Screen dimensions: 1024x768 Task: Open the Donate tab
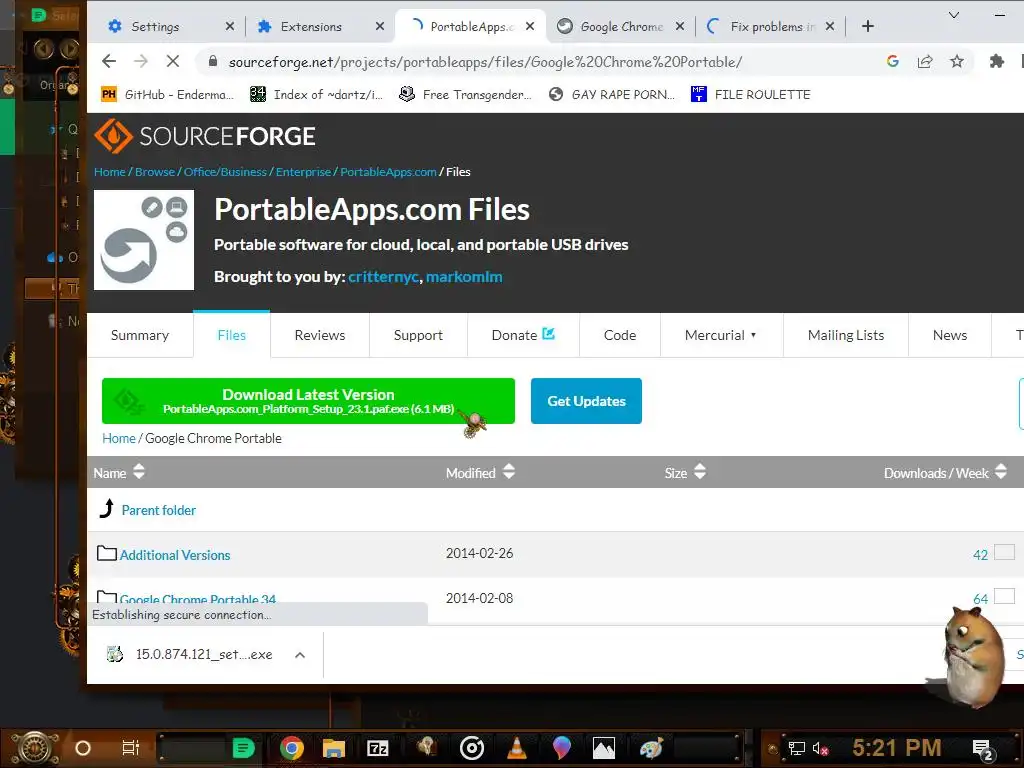point(522,335)
